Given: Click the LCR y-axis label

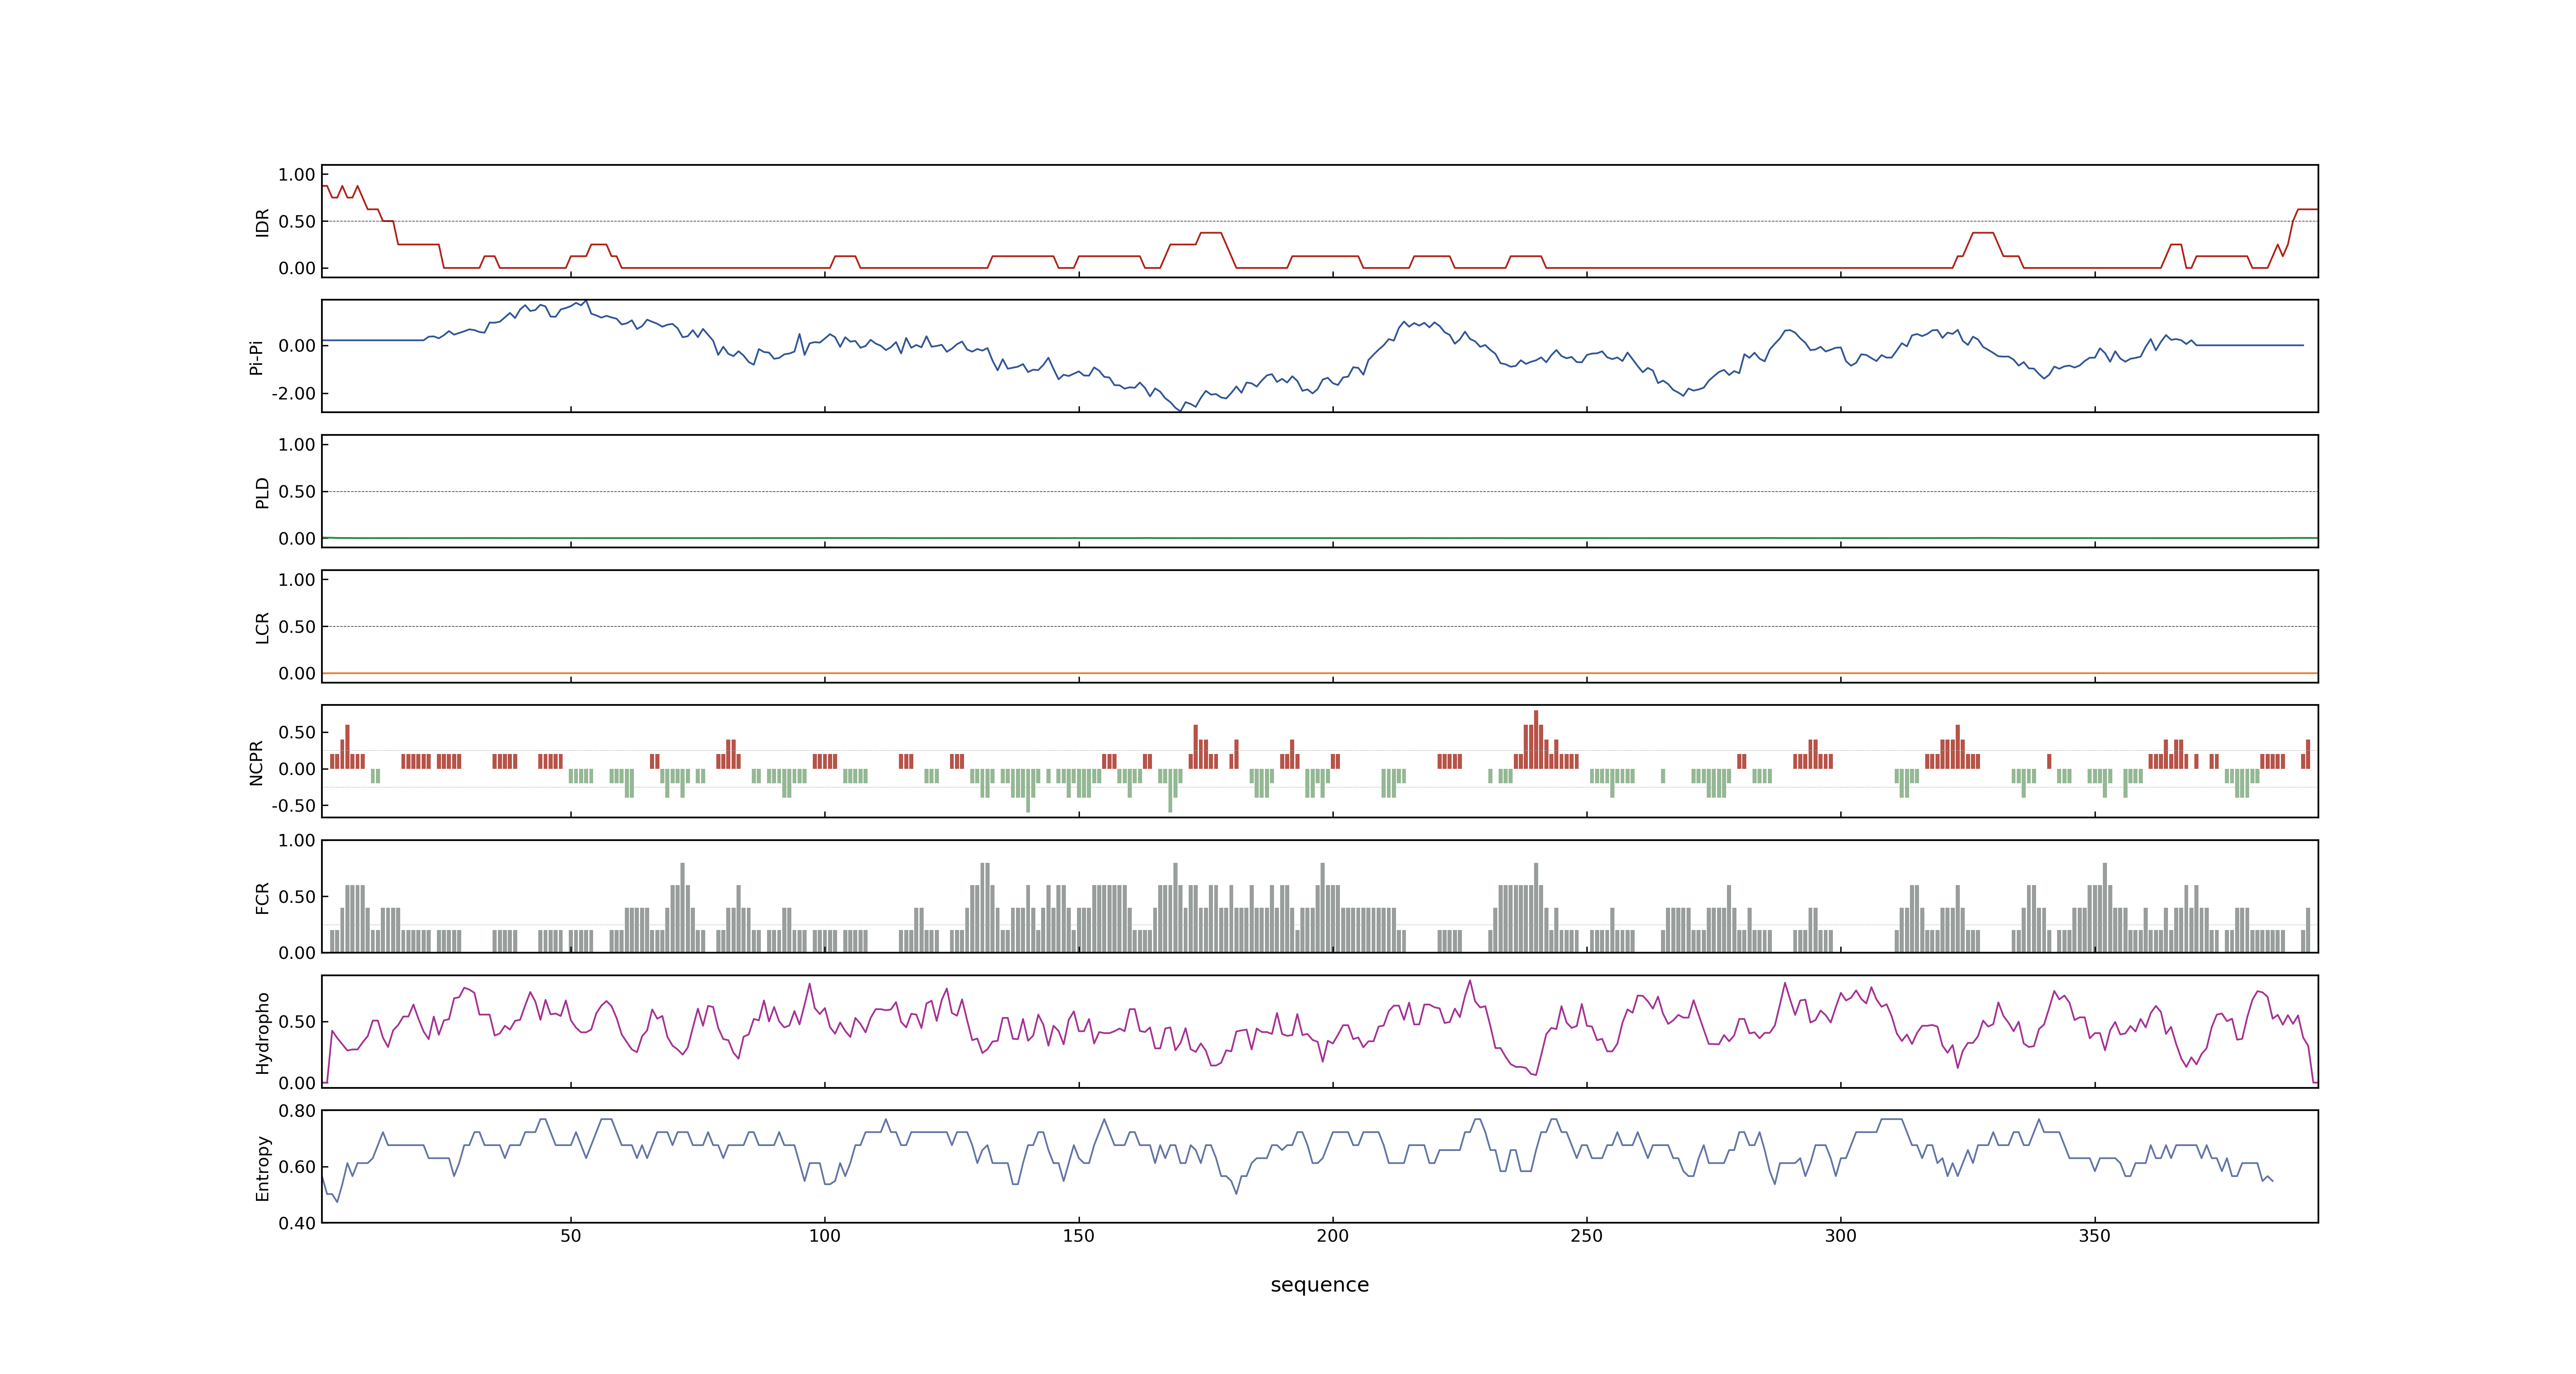Looking at the screenshot, I should pyautogui.click(x=263, y=627).
